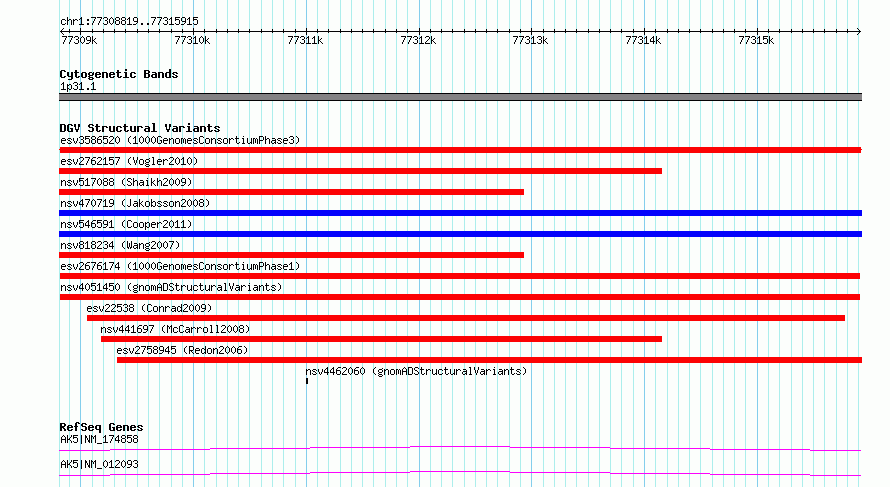
Task: Select nsv441697 (McCarroll2008) label
Action: 175,329
